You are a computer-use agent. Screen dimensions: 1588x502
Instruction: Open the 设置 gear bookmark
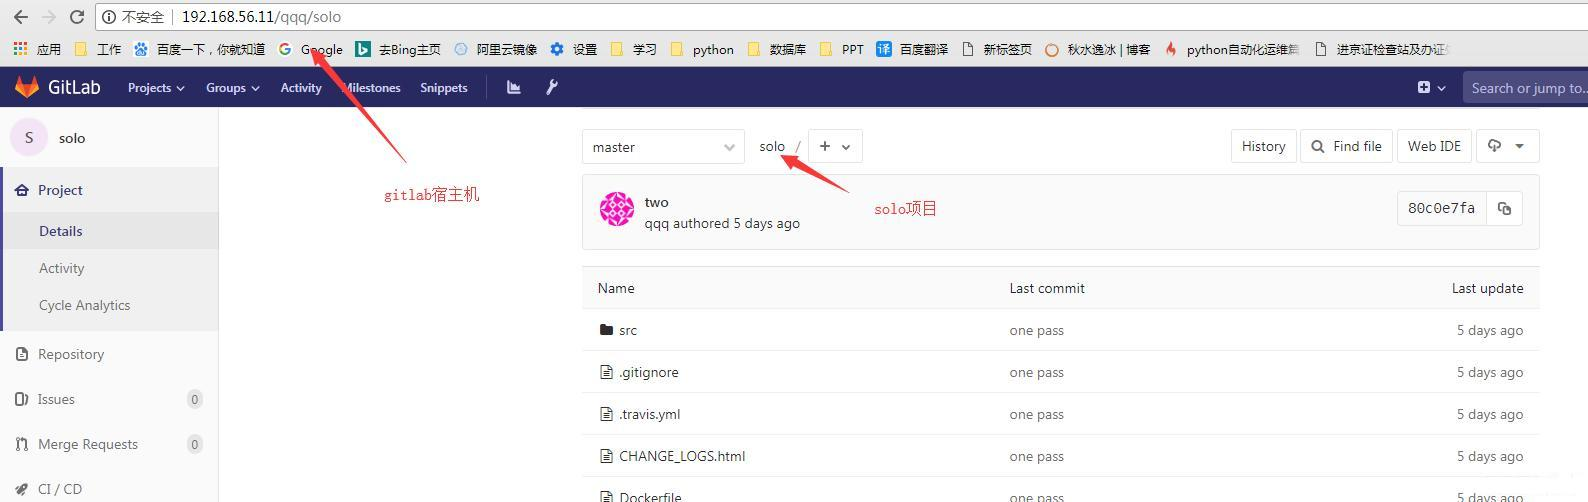tap(573, 49)
